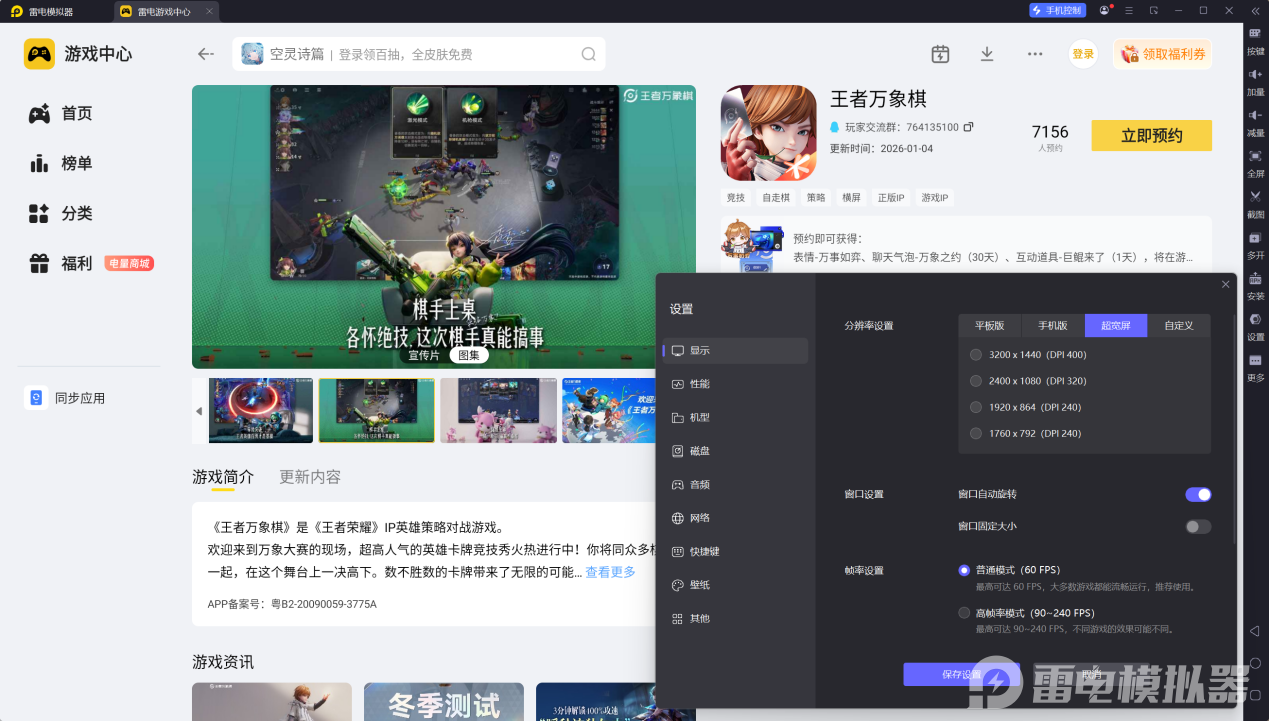Click the window pop-out icon in title bar
The height and width of the screenshot is (721, 1269).
(x=1154, y=11)
